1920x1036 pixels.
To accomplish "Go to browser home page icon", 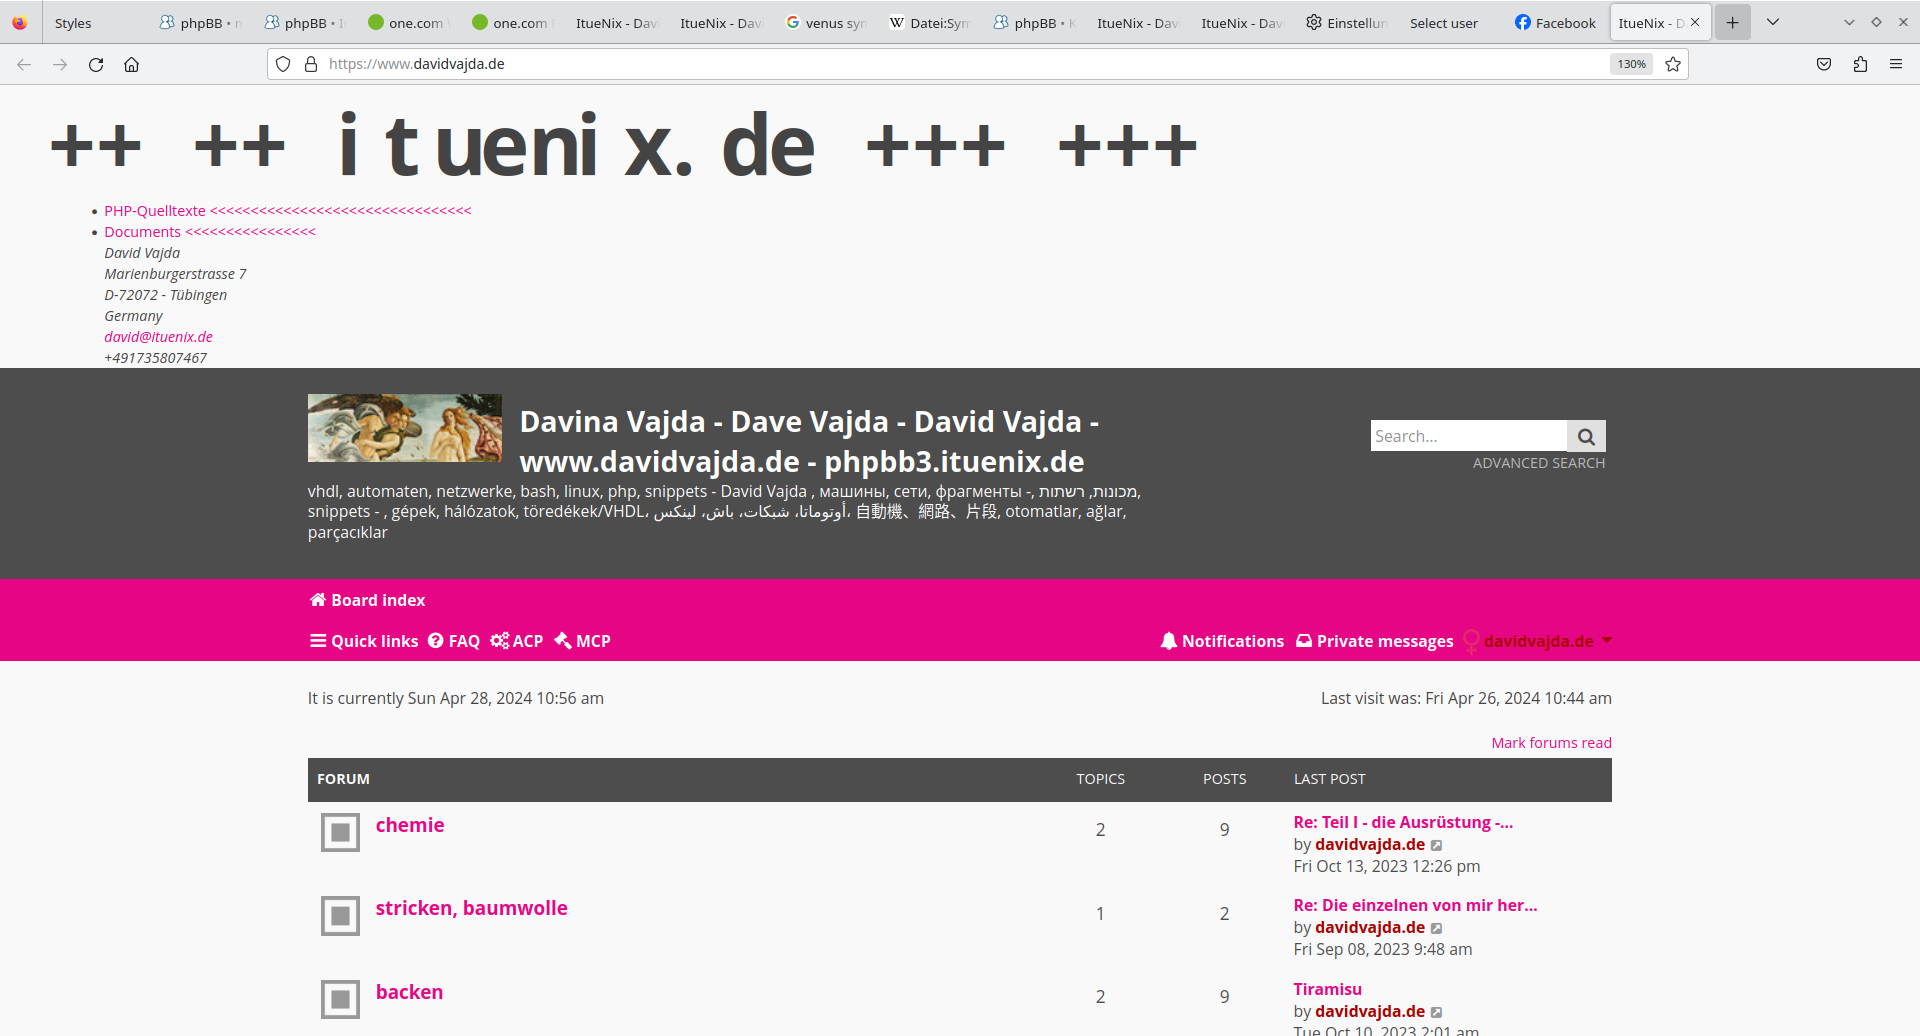I will 131,64.
